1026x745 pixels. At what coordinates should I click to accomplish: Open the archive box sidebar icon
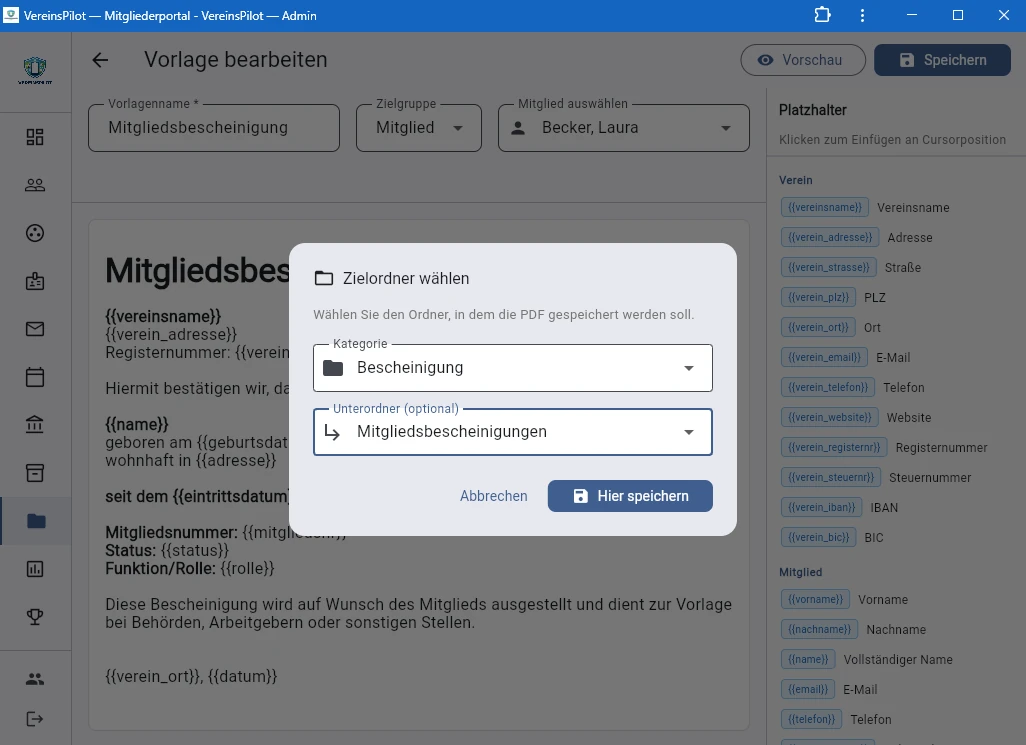35,473
